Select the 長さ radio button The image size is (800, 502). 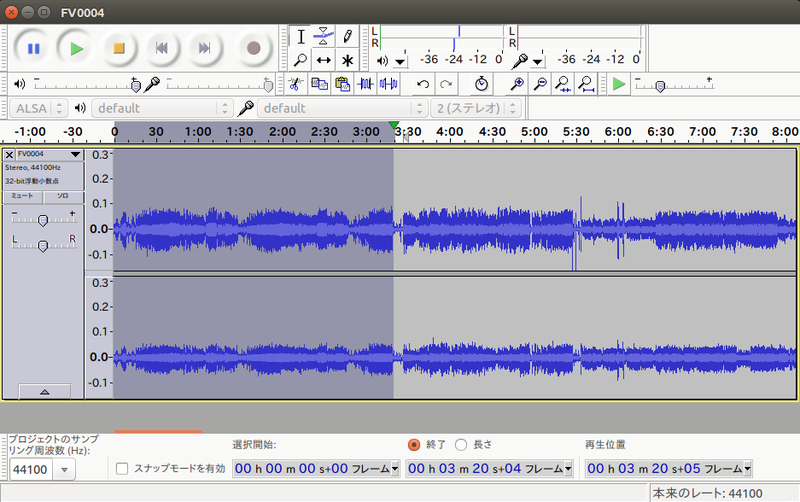click(461, 445)
